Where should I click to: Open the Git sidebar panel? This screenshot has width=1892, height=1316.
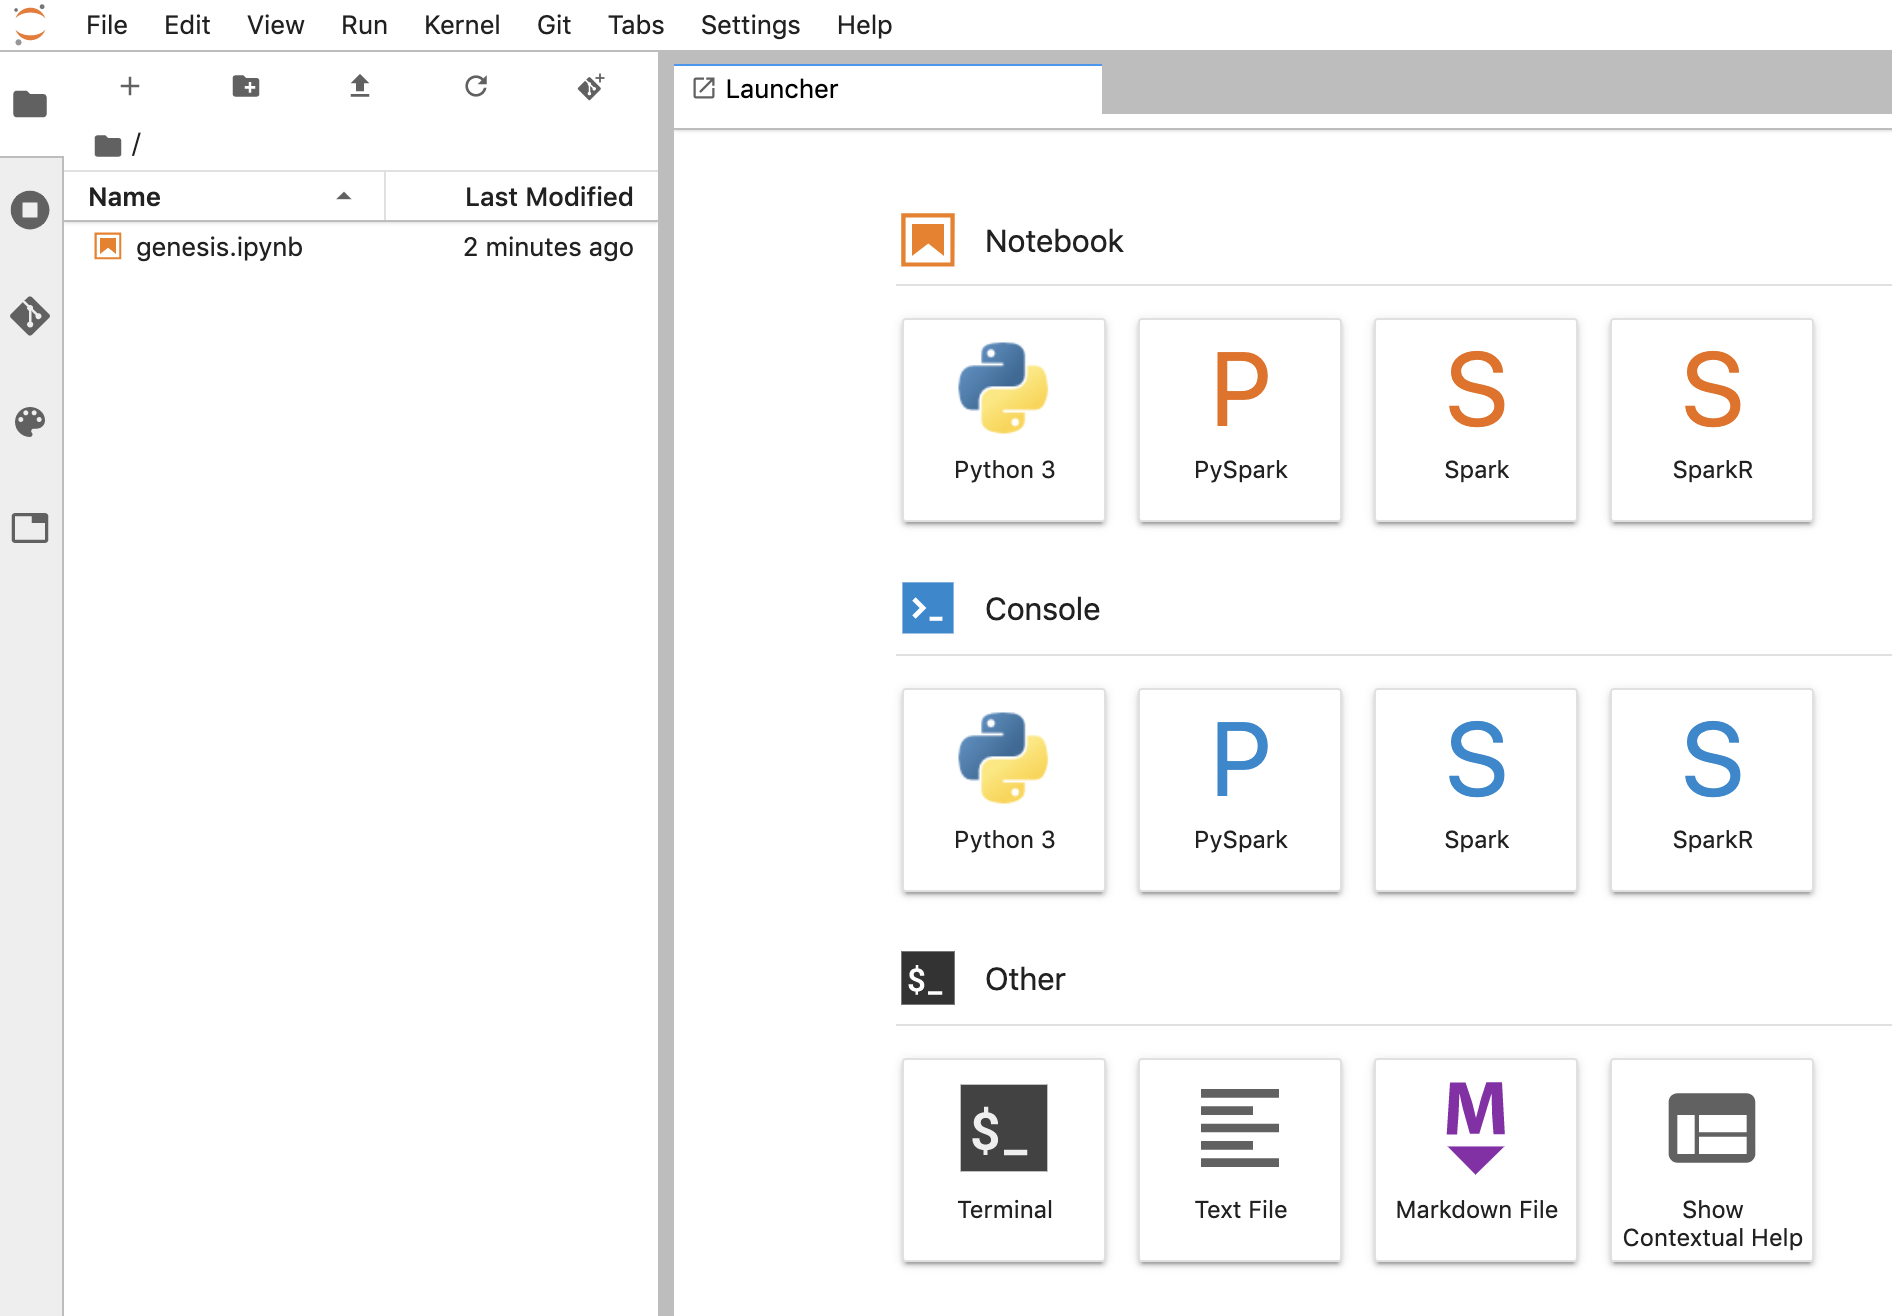[x=30, y=316]
